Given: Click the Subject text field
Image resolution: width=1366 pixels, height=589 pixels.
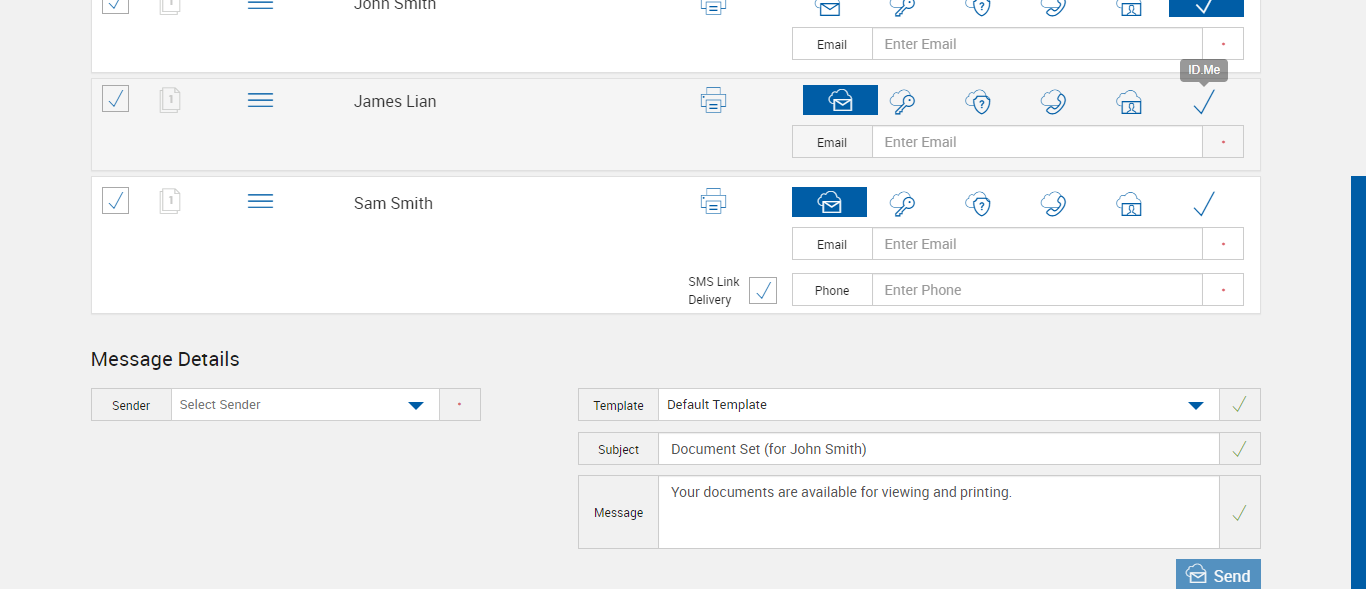Looking at the screenshot, I should [x=938, y=449].
